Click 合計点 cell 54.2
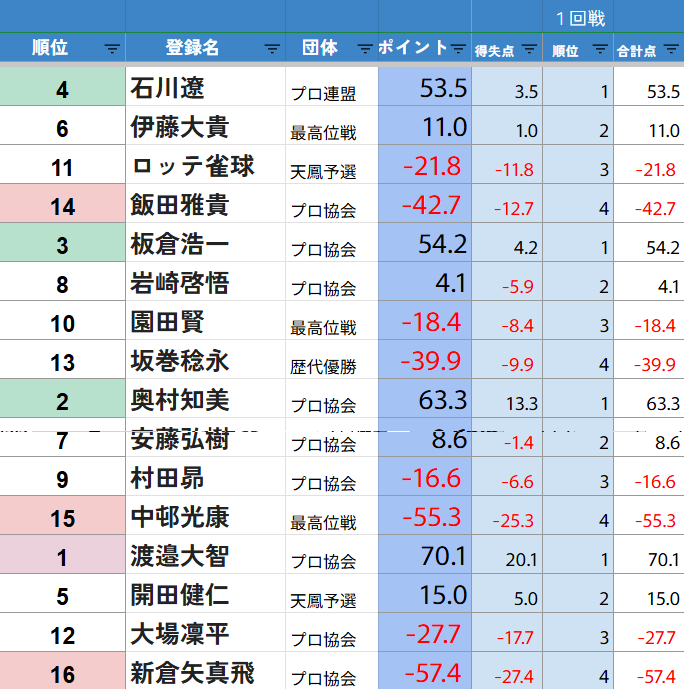The height and width of the screenshot is (689, 684). 649,243
